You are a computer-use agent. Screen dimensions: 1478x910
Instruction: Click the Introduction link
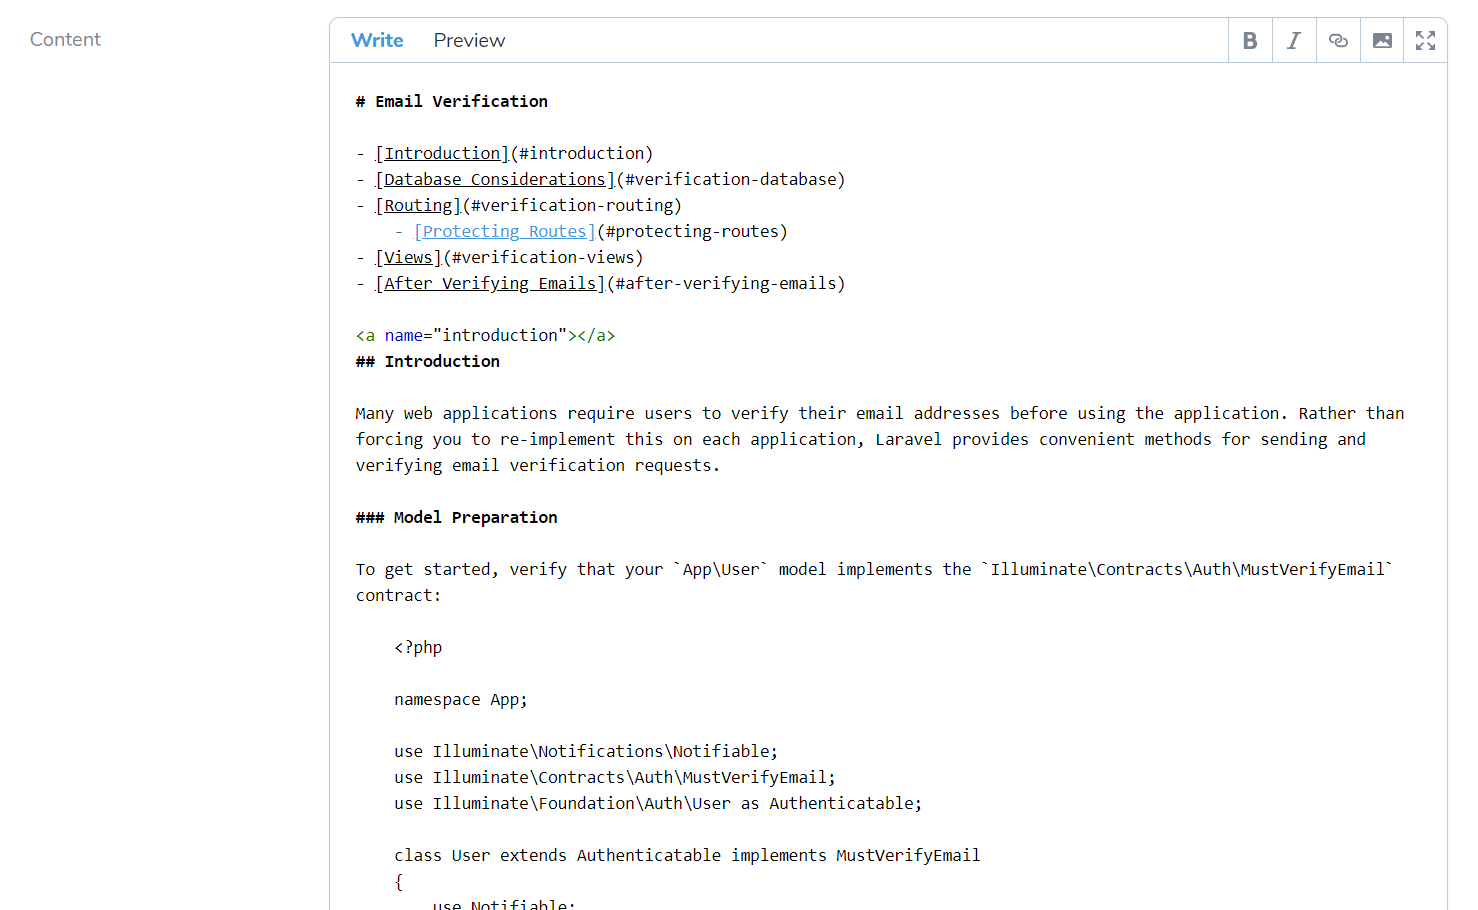tap(440, 152)
